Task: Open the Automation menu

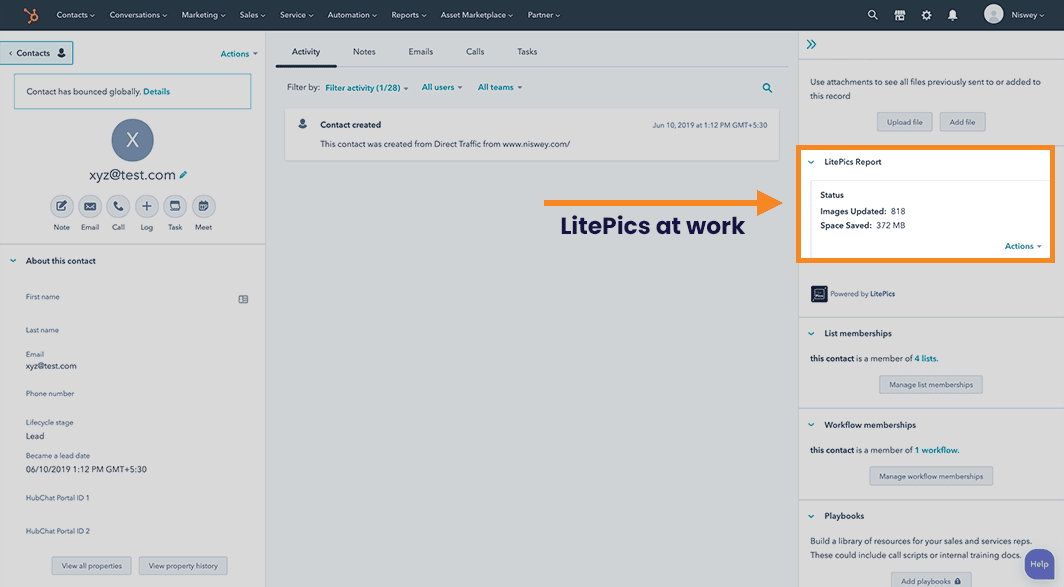Action: coord(352,15)
